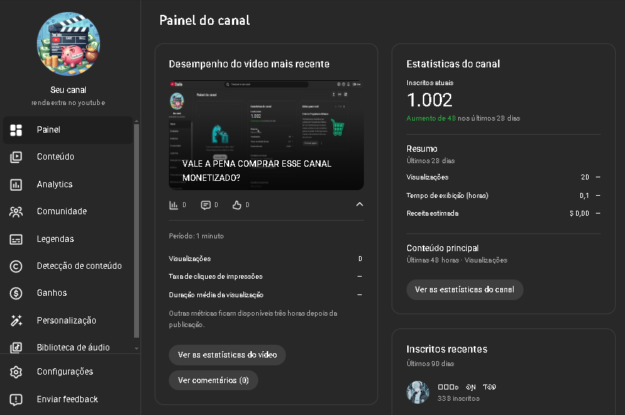This screenshot has width=625, height=415.
Task: Click the Período: 1 minuto text
Action: [196, 236]
